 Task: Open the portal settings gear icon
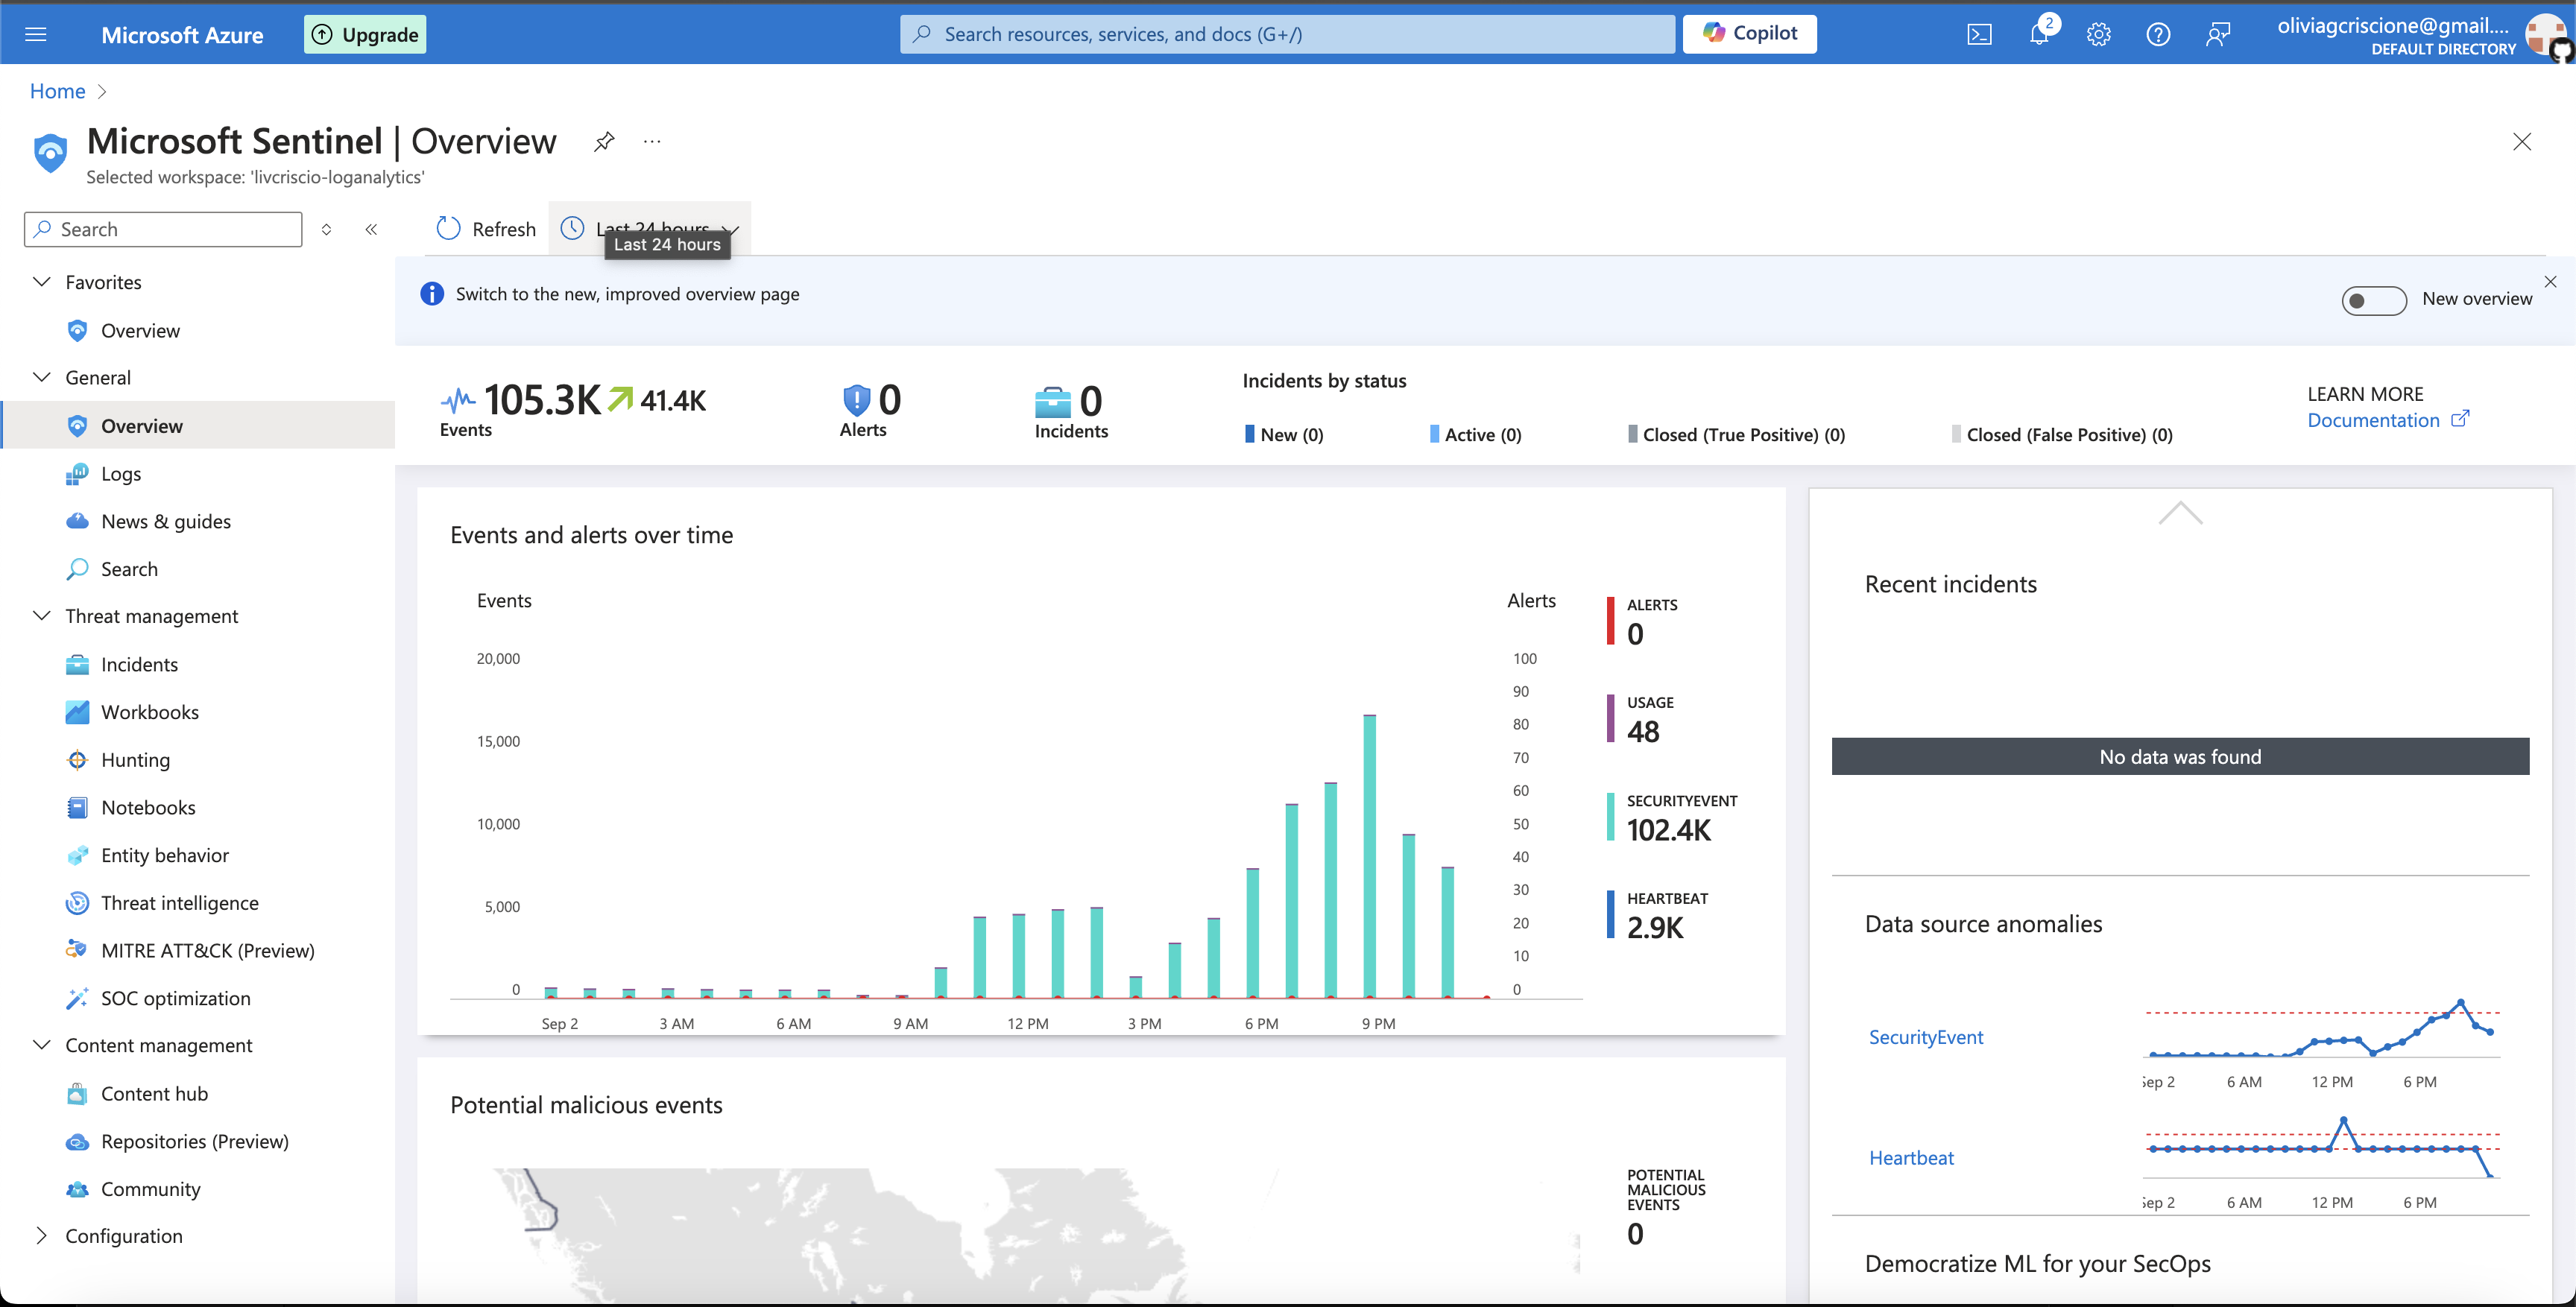(x=2098, y=35)
